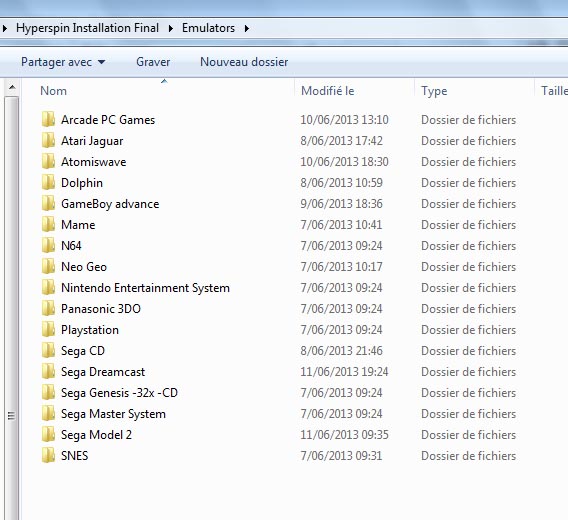Select the Panasonic 3DO folder name
Image resolution: width=568 pixels, height=520 pixels.
pos(101,309)
